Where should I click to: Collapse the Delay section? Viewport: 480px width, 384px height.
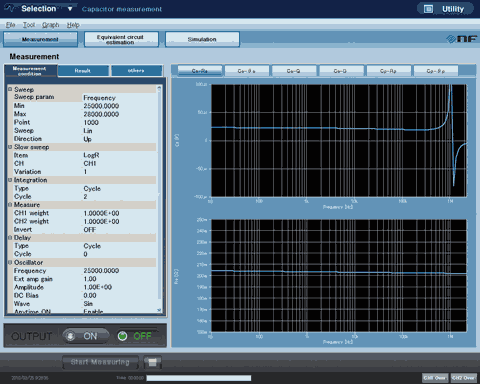(10, 238)
